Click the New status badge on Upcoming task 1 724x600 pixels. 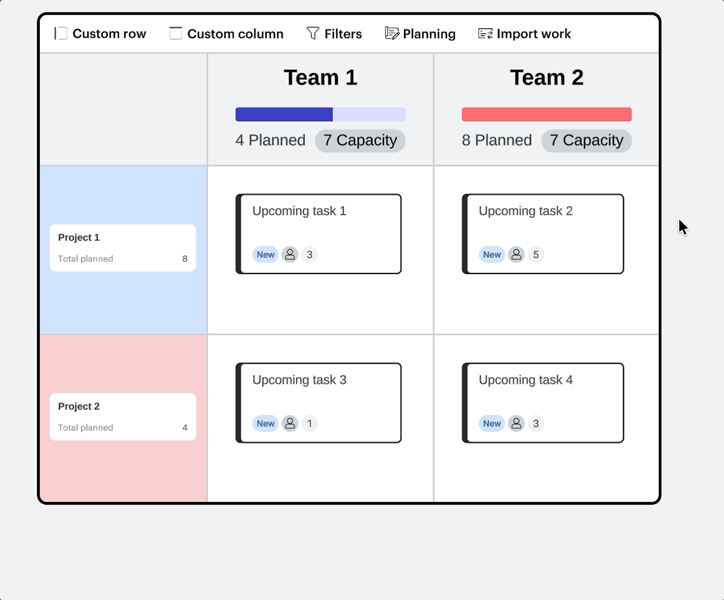pos(265,255)
